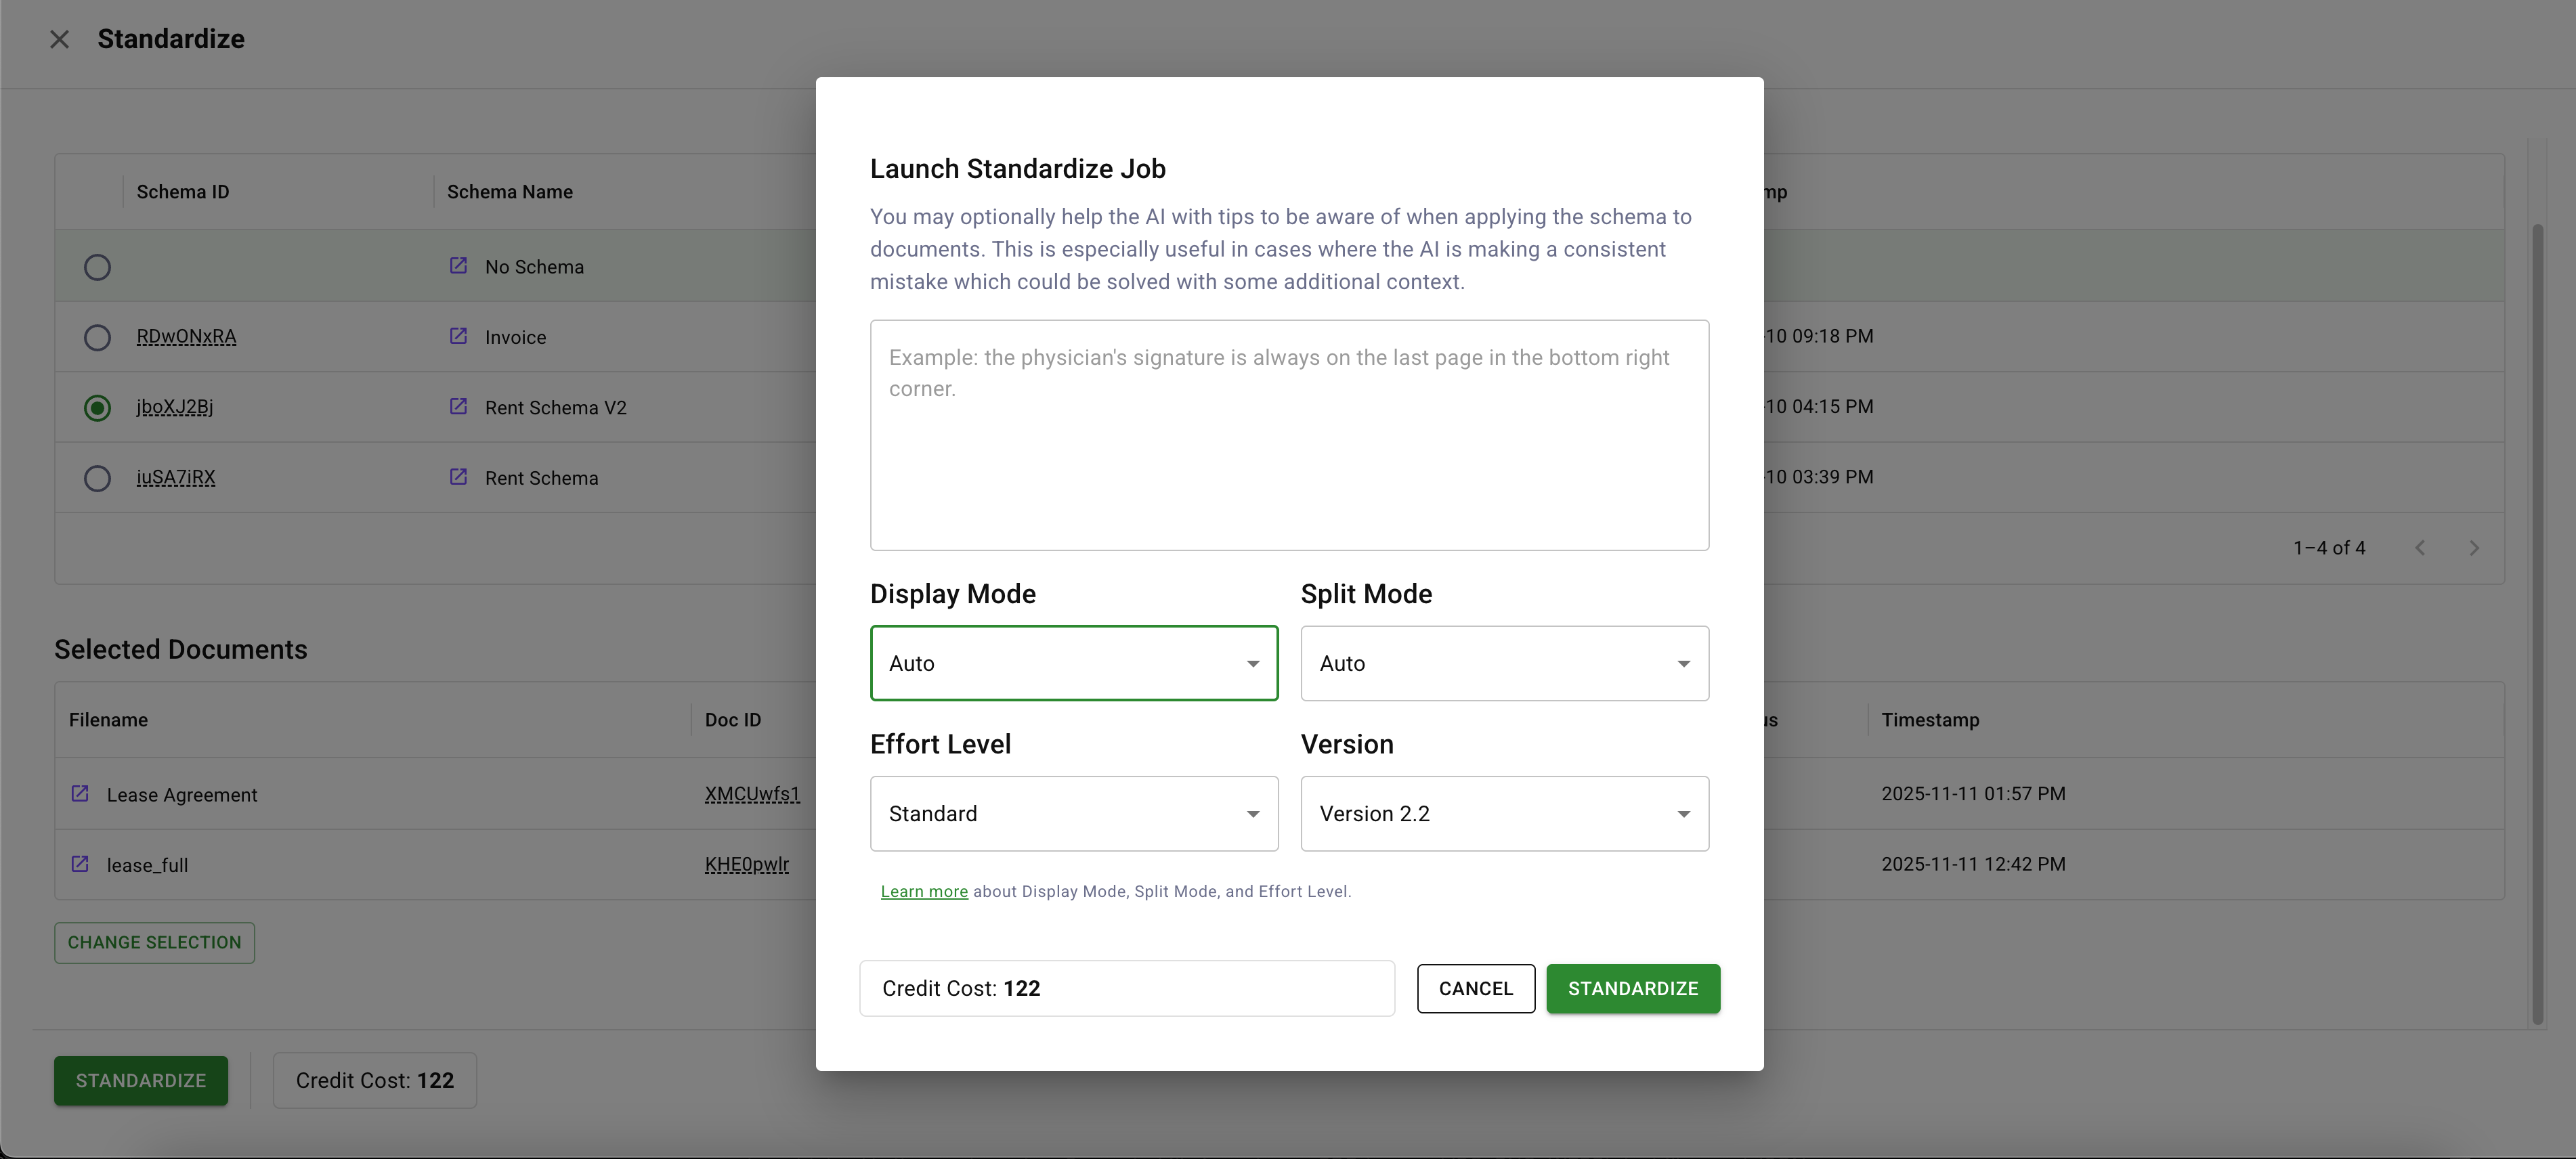Click the AI tips text area

tap(1288, 435)
